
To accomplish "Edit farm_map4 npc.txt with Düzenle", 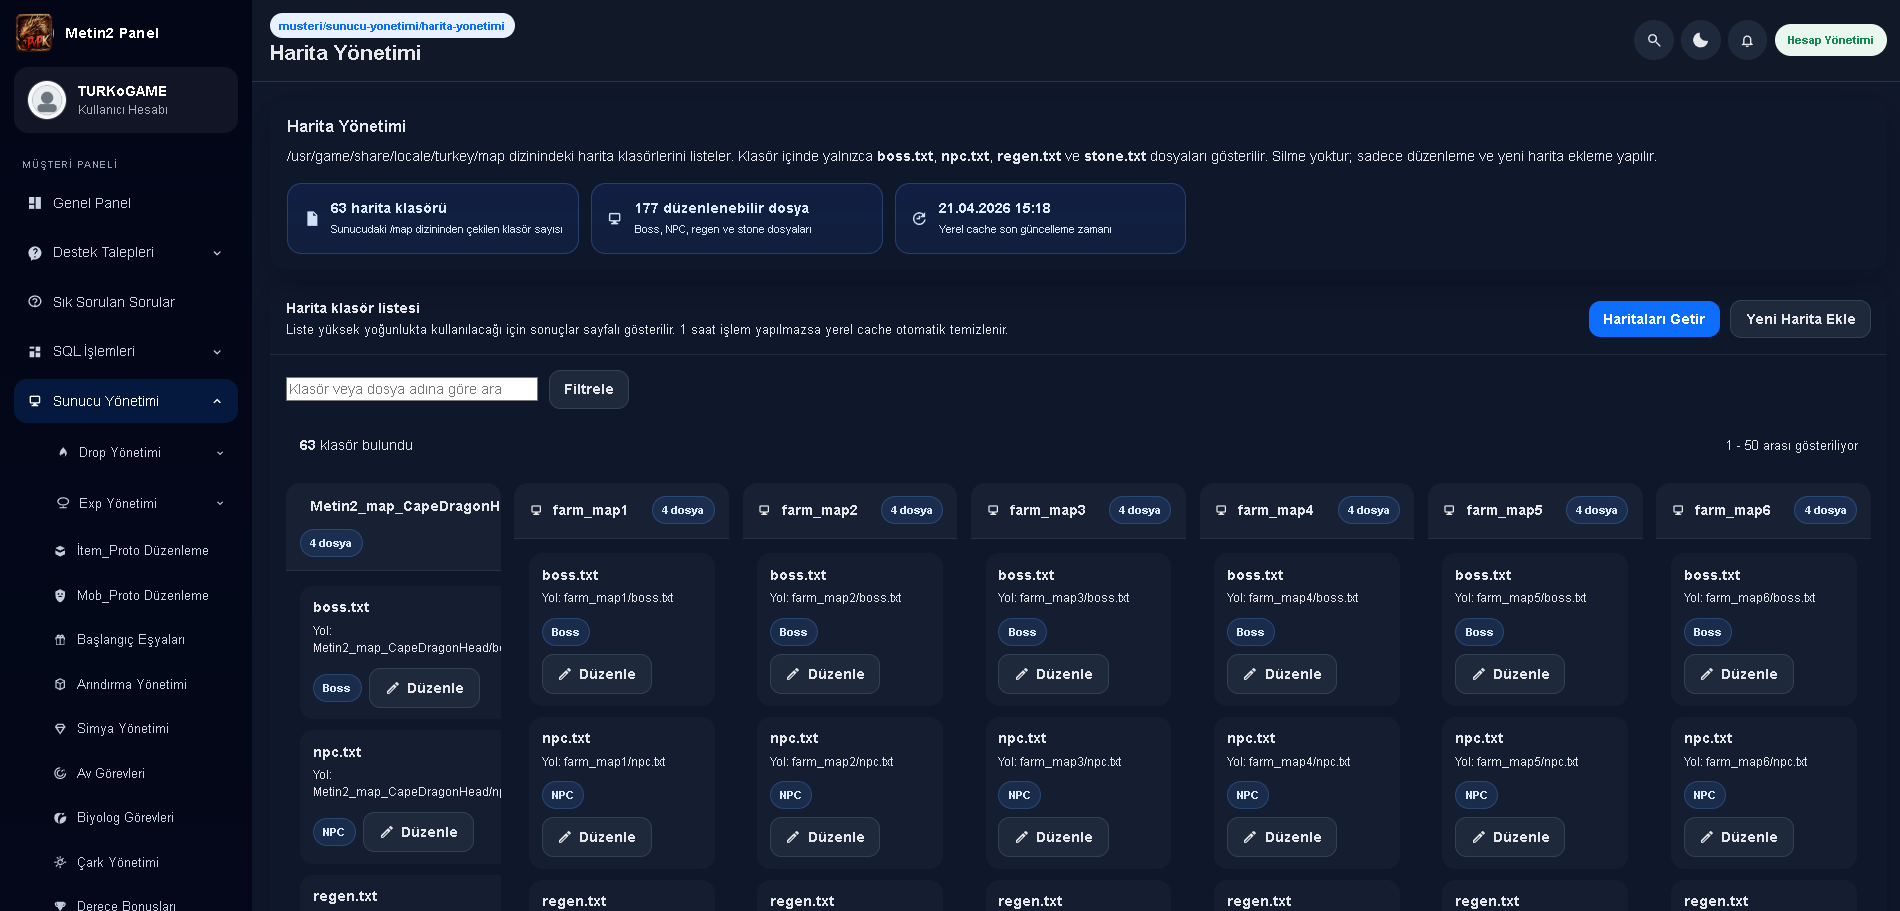I will pos(1282,837).
